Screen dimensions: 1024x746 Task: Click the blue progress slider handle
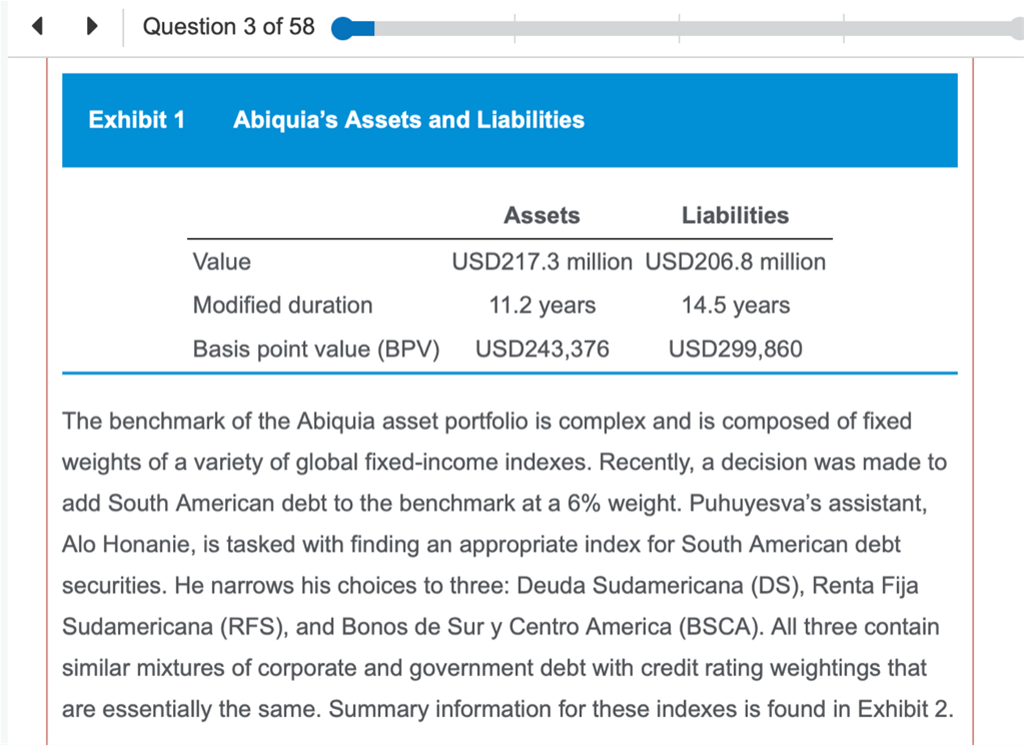point(342,28)
